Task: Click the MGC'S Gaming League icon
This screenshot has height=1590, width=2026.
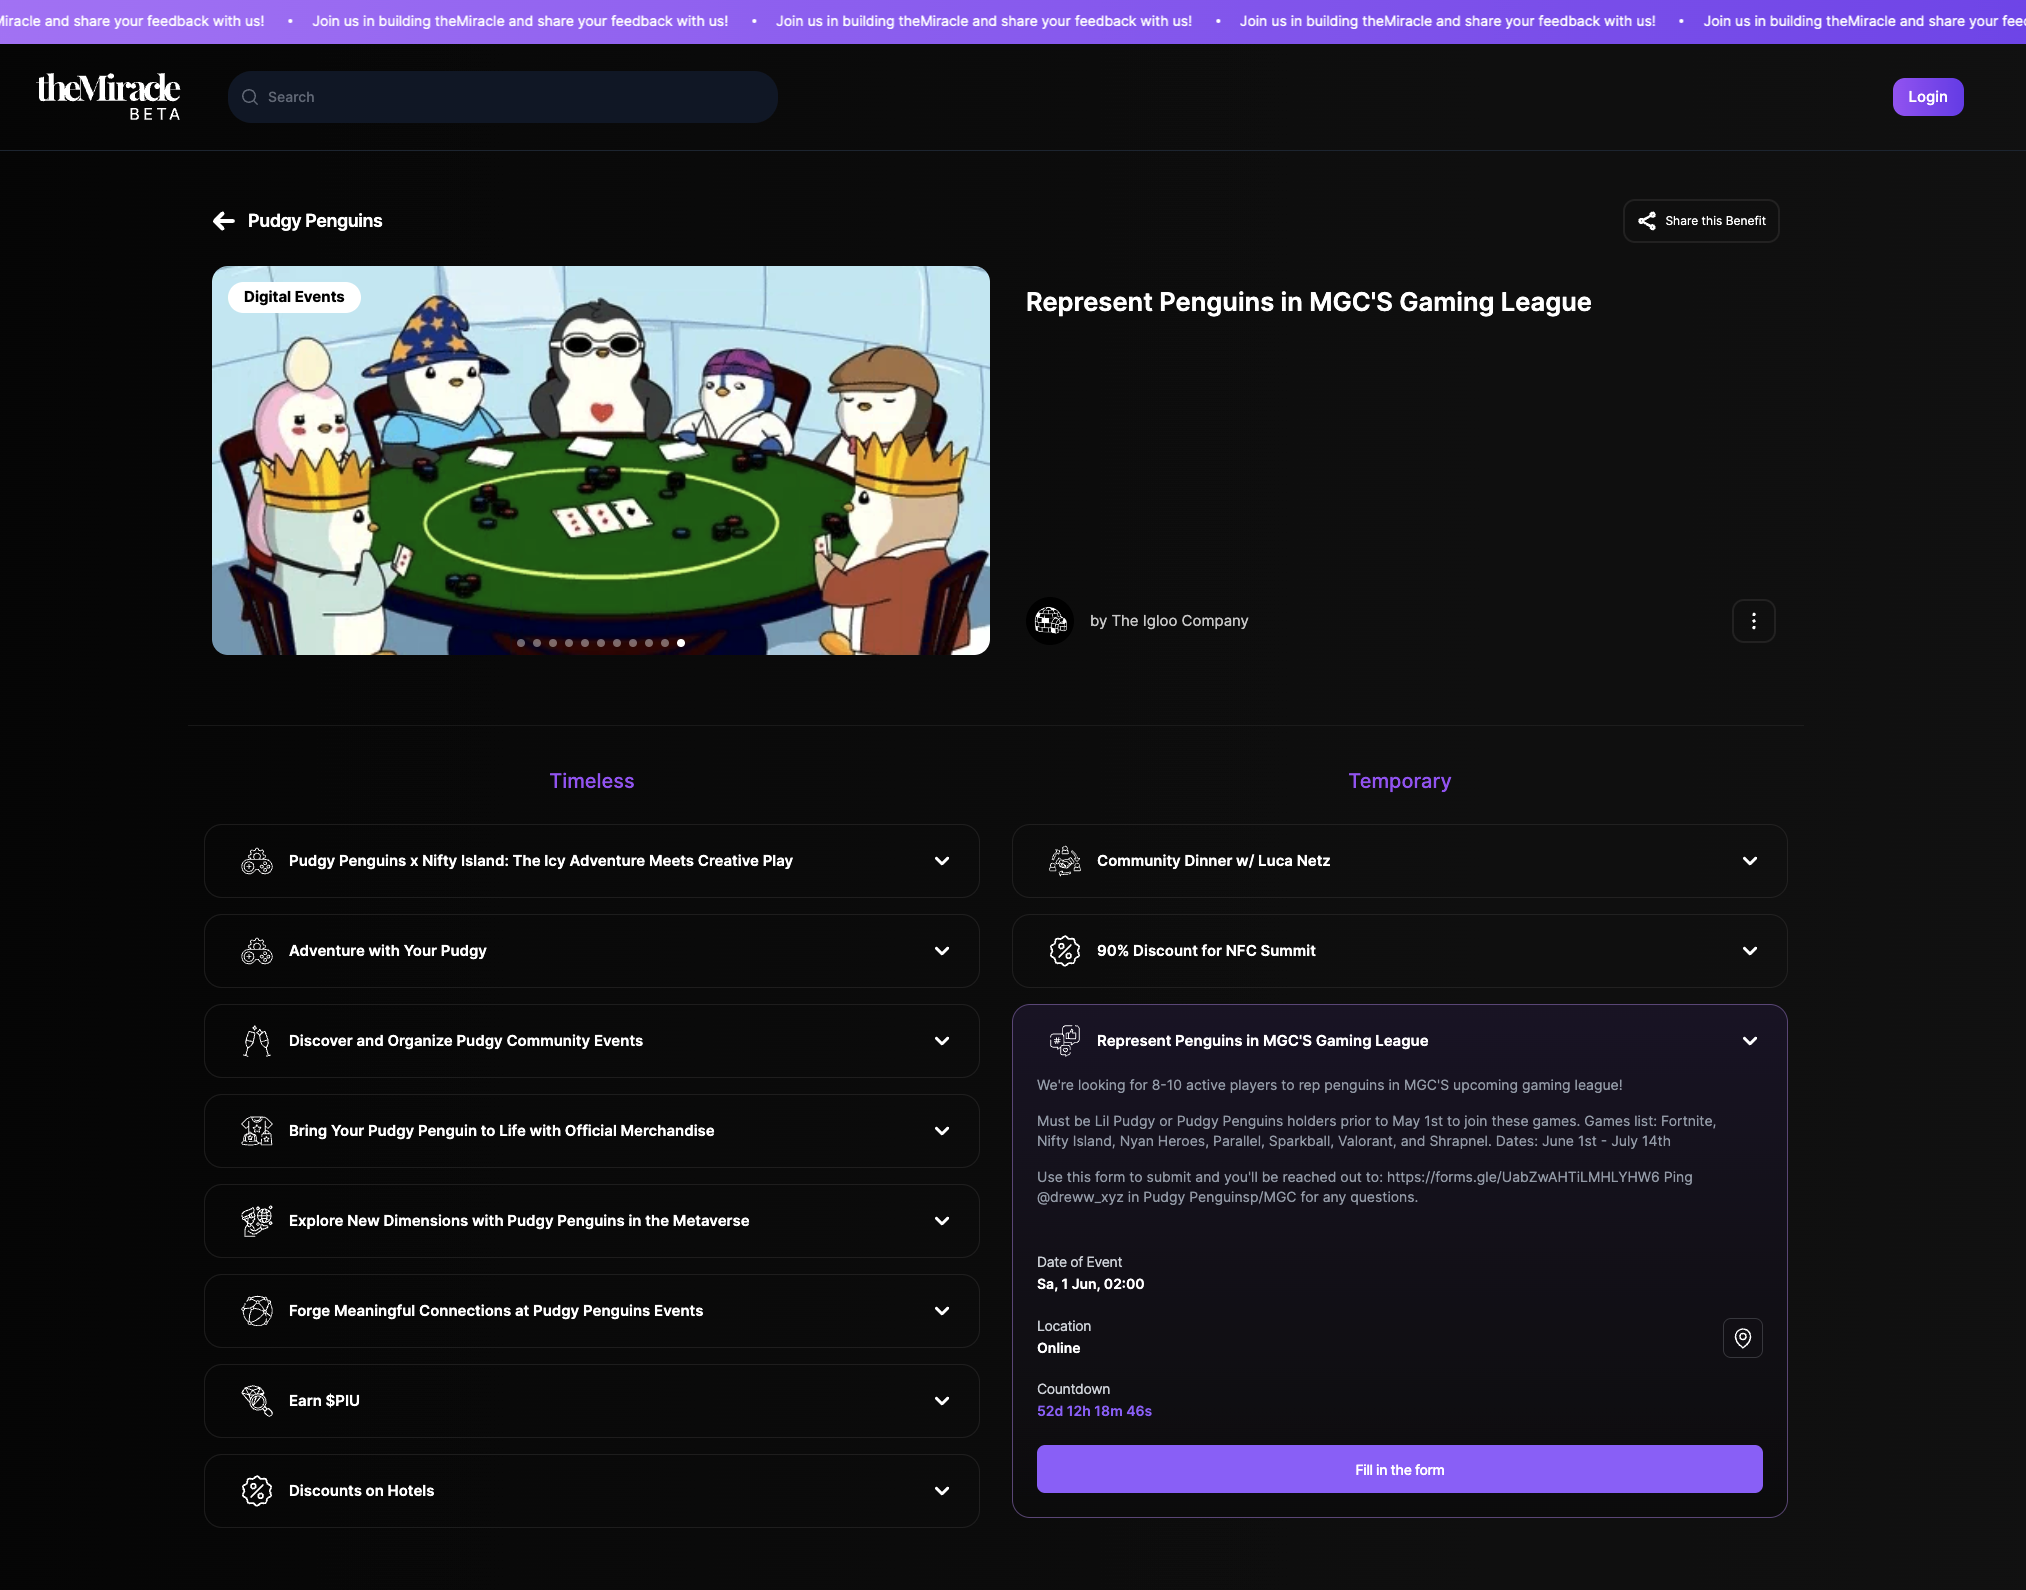Action: (1065, 1041)
